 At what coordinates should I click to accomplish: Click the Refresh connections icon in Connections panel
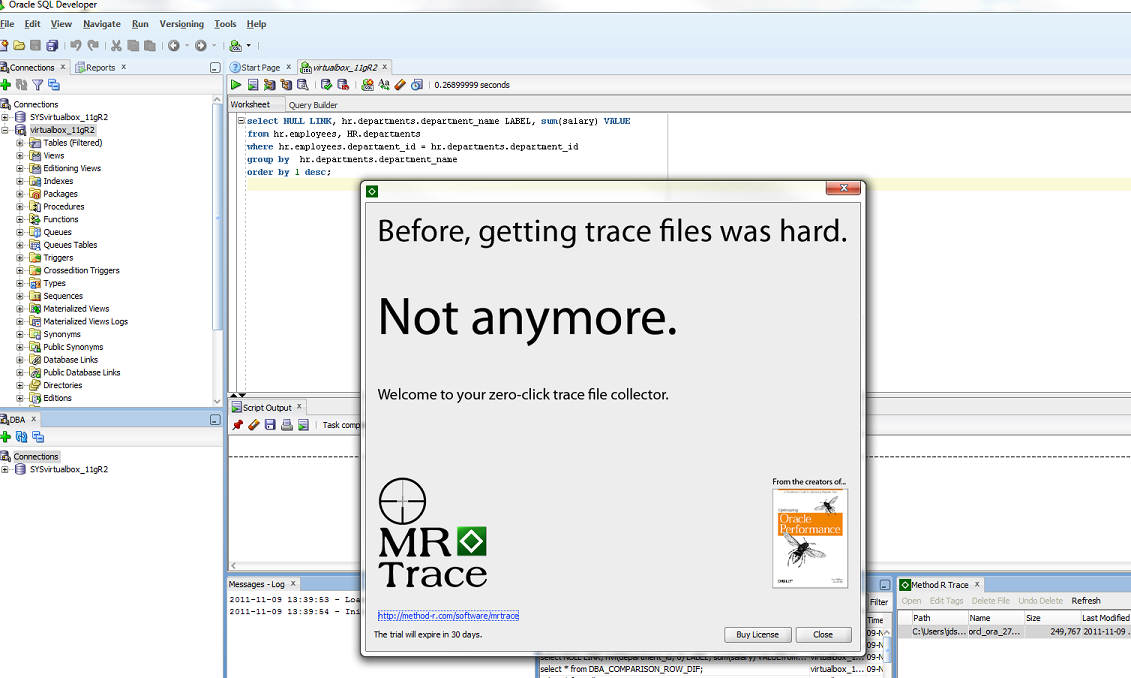22,84
